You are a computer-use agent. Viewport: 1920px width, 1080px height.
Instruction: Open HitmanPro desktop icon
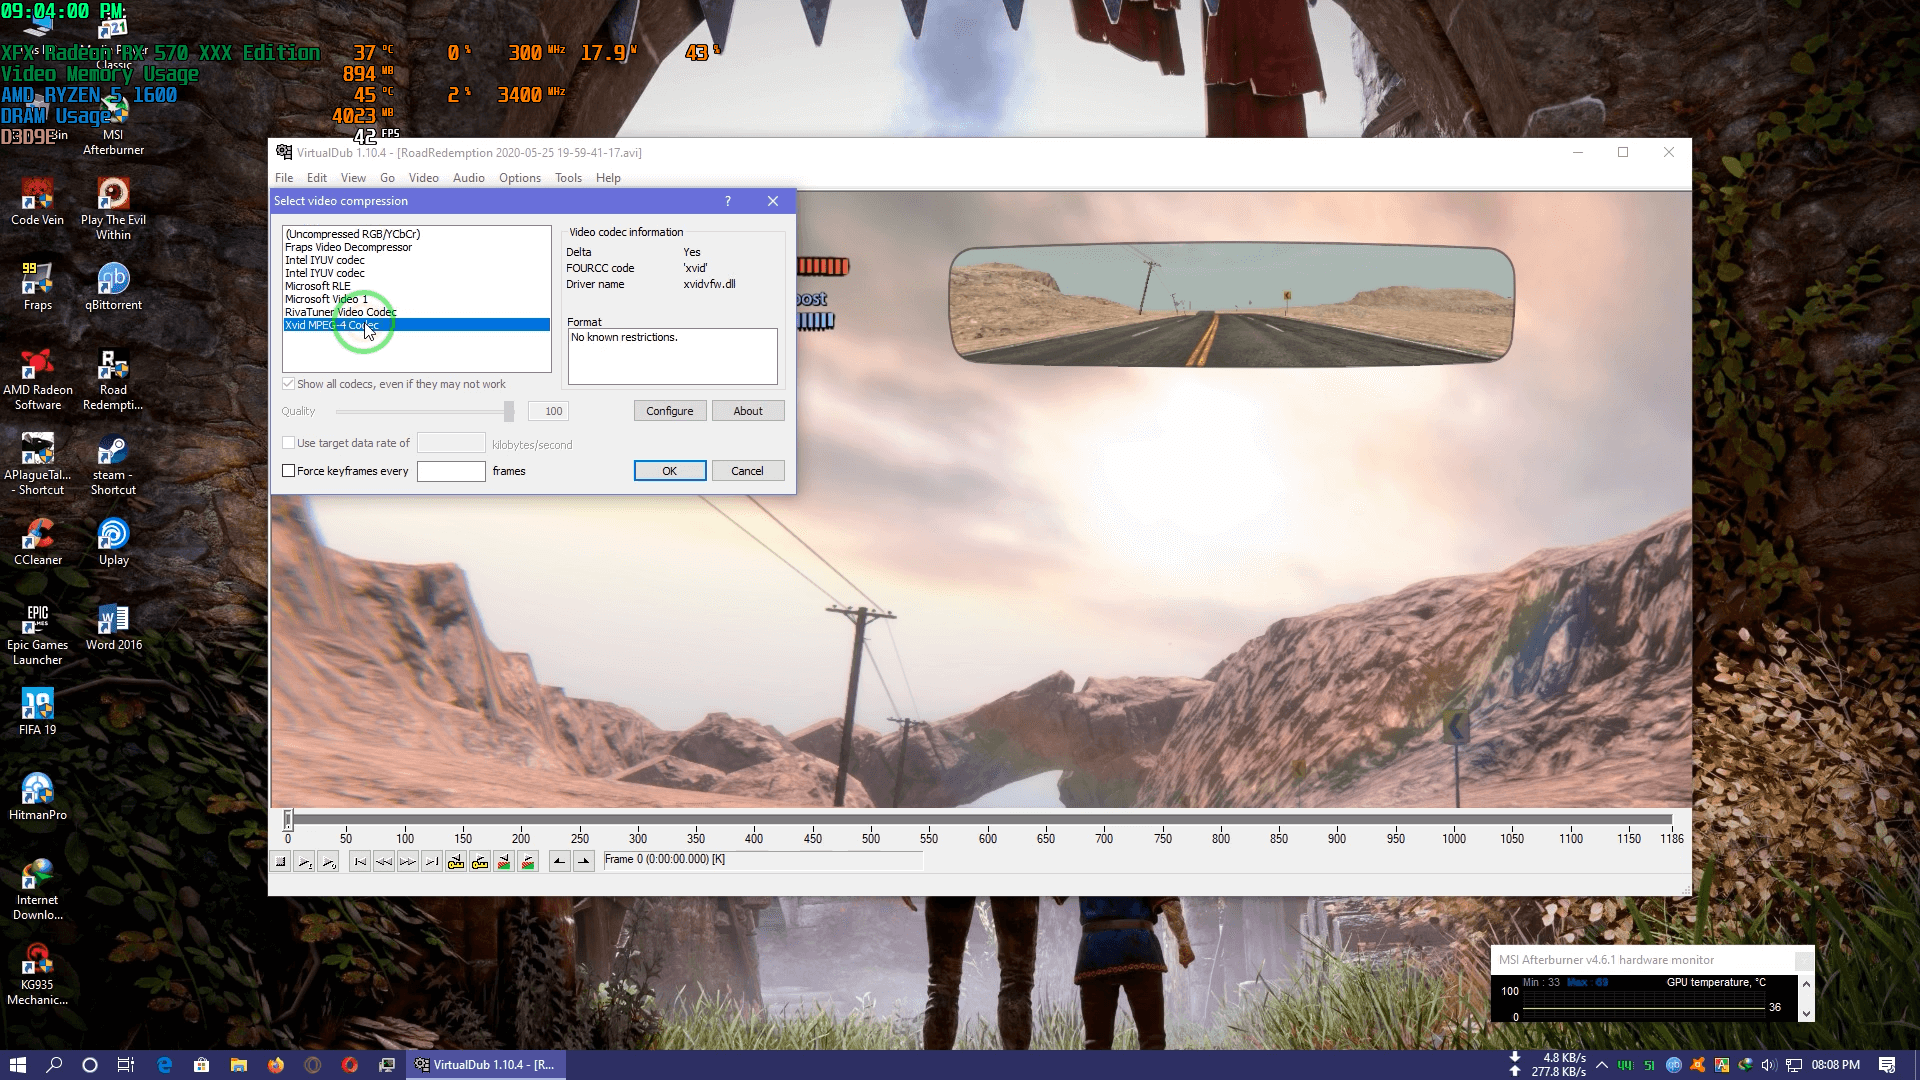38,797
